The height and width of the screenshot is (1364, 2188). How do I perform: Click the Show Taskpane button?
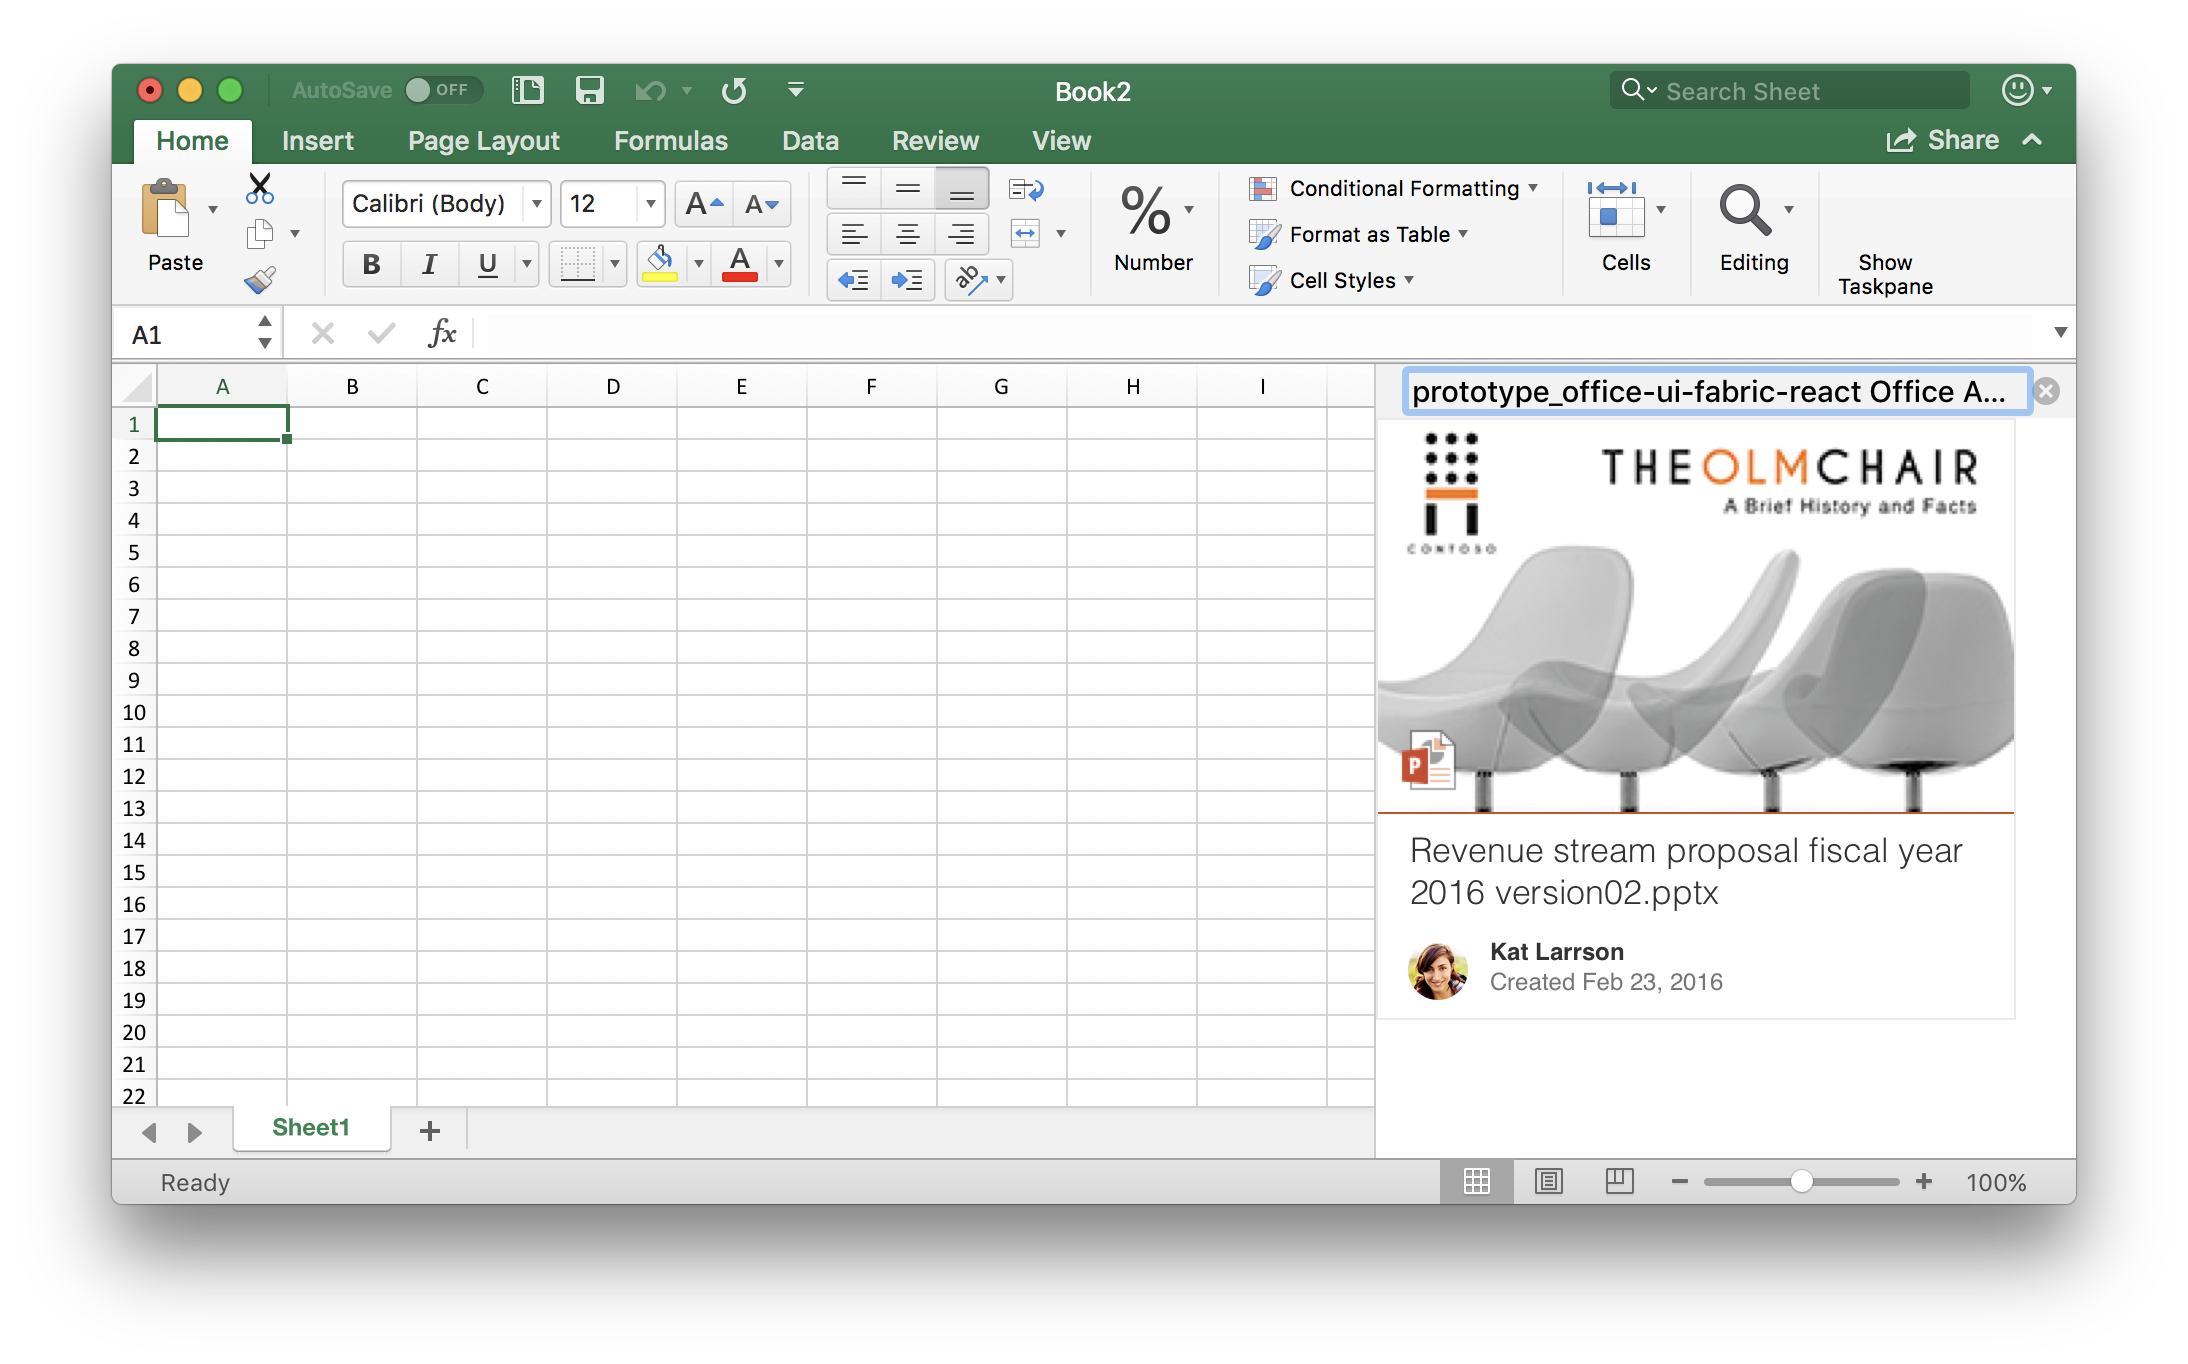click(x=1885, y=274)
